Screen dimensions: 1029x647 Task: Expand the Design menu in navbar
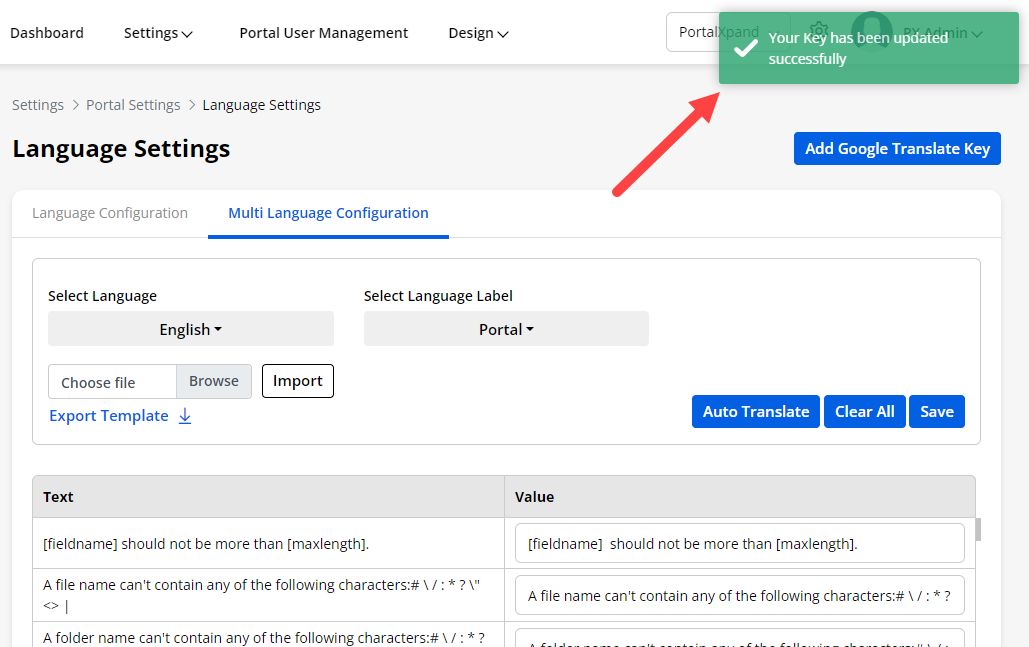click(478, 33)
